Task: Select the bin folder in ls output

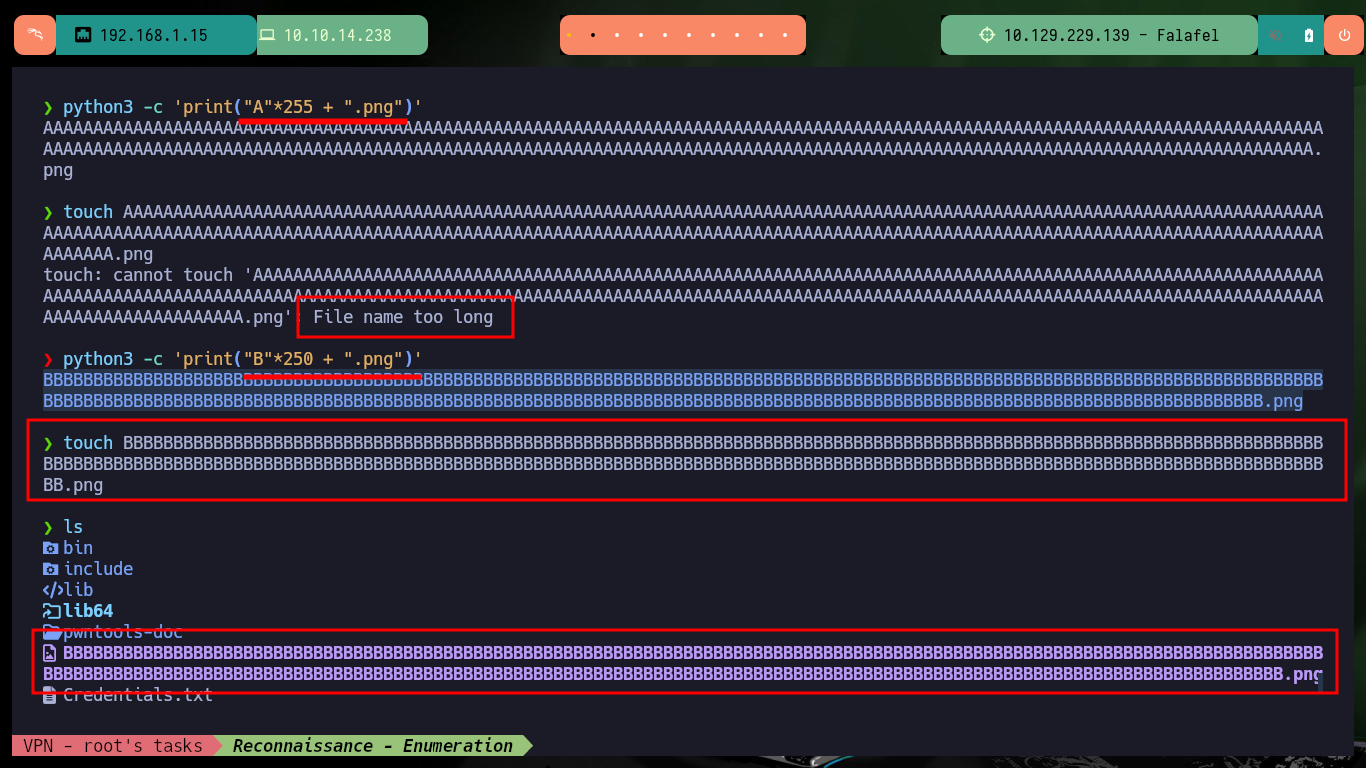Action: point(68,548)
